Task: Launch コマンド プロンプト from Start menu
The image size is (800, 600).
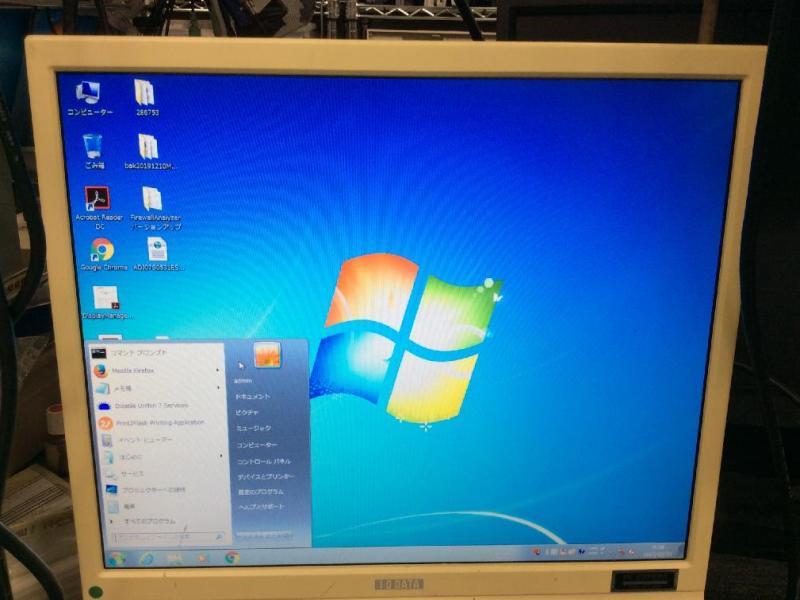Action: click(x=159, y=353)
